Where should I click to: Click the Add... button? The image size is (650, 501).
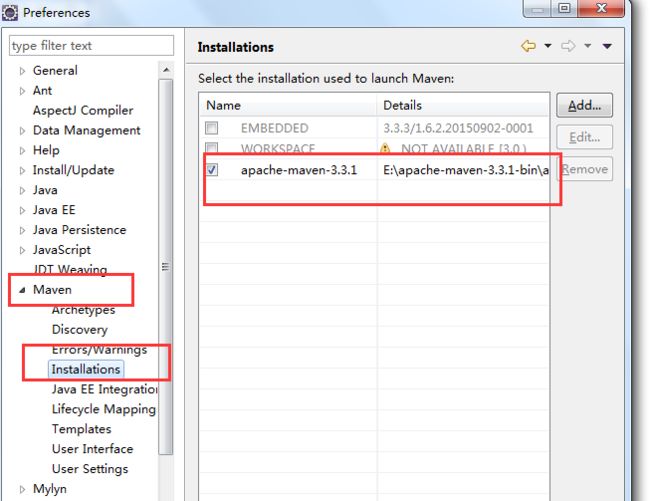coord(584,105)
